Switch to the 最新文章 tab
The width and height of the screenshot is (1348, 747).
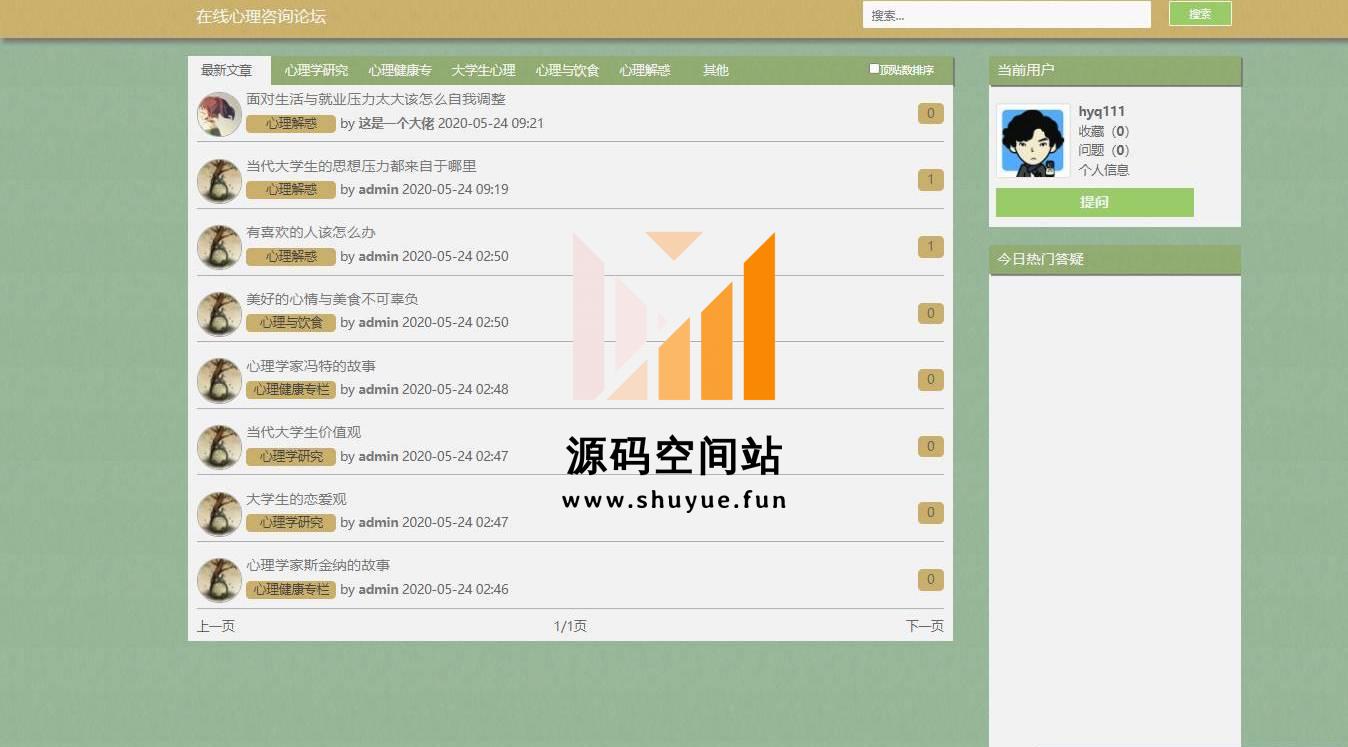pos(228,70)
